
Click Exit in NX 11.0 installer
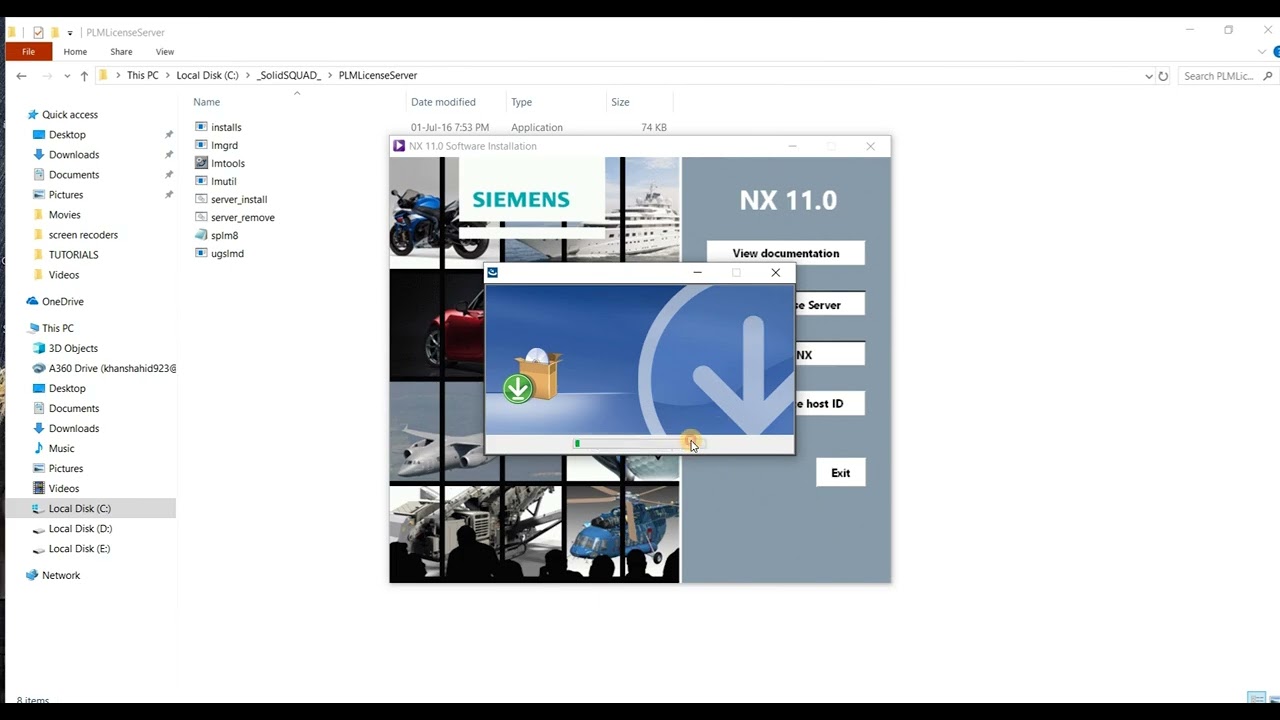pos(840,473)
